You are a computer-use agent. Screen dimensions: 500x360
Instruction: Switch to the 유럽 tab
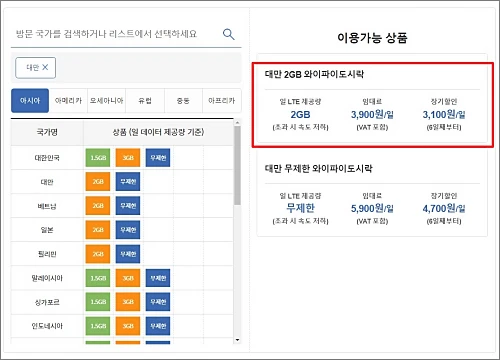145,100
